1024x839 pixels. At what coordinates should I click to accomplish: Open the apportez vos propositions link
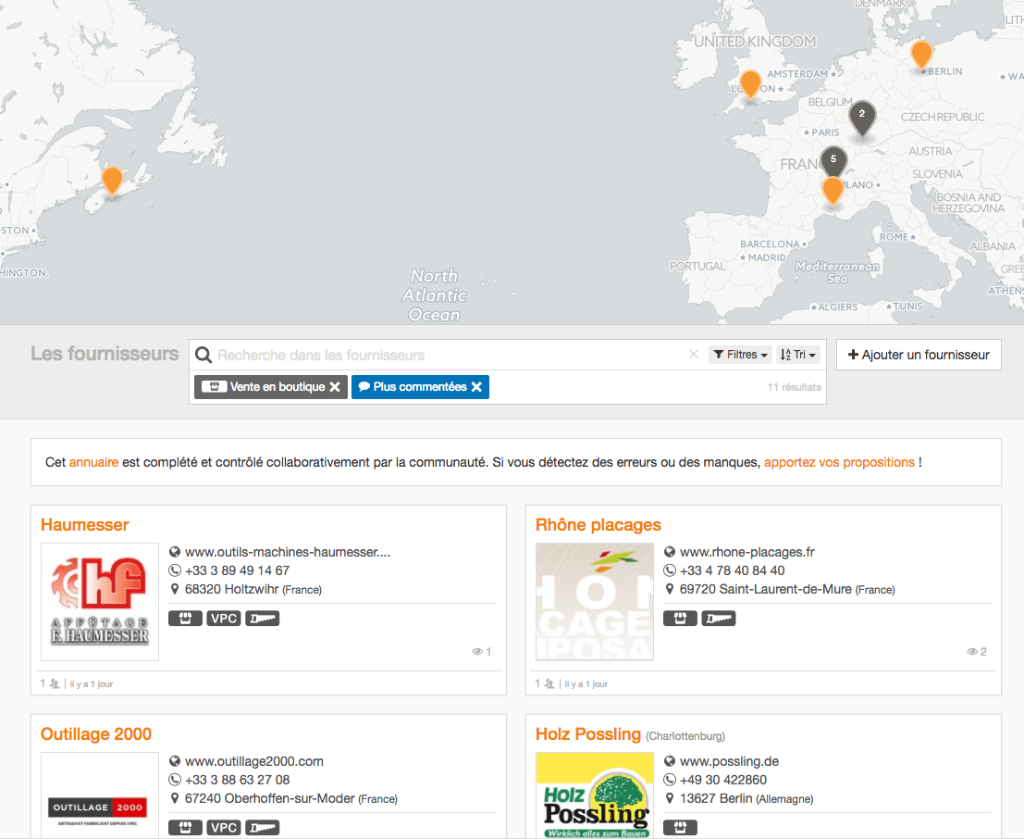(839, 462)
